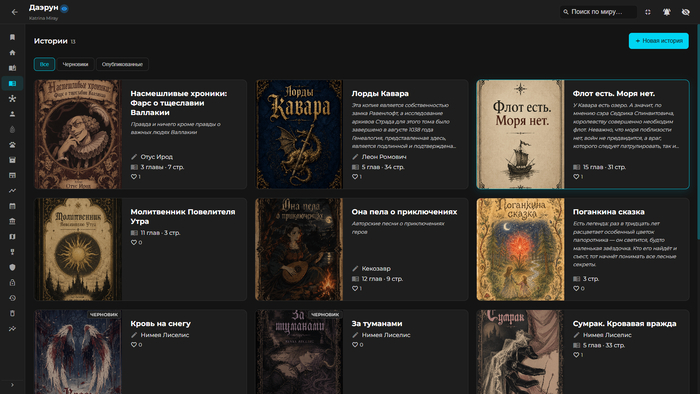
Task: Open the notifications bell
Action: click(667, 12)
